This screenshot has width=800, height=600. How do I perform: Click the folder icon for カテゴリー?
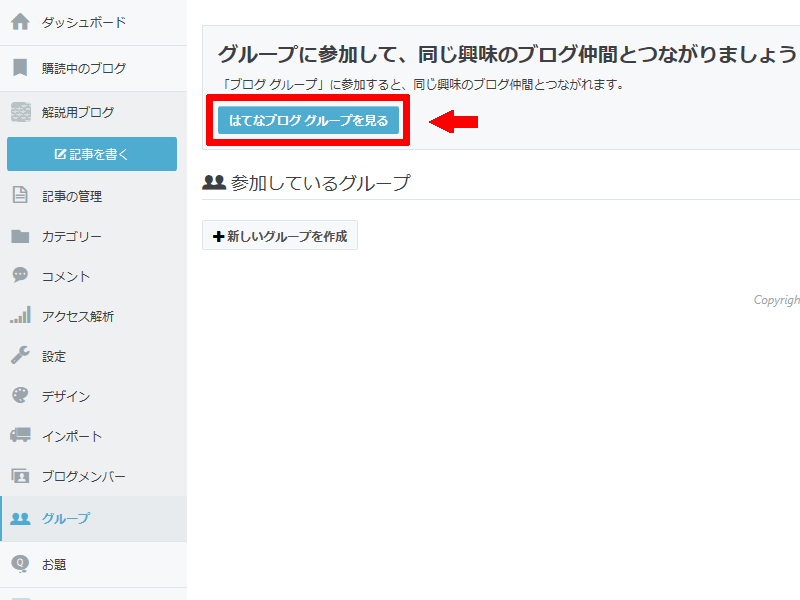point(20,236)
